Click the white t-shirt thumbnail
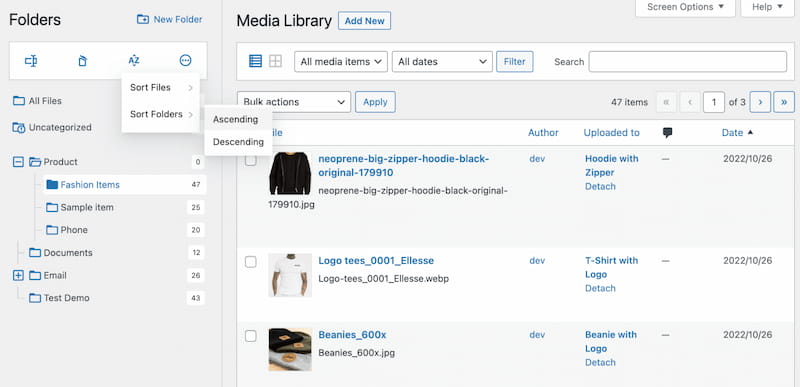 pyautogui.click(x=290, y=275)
